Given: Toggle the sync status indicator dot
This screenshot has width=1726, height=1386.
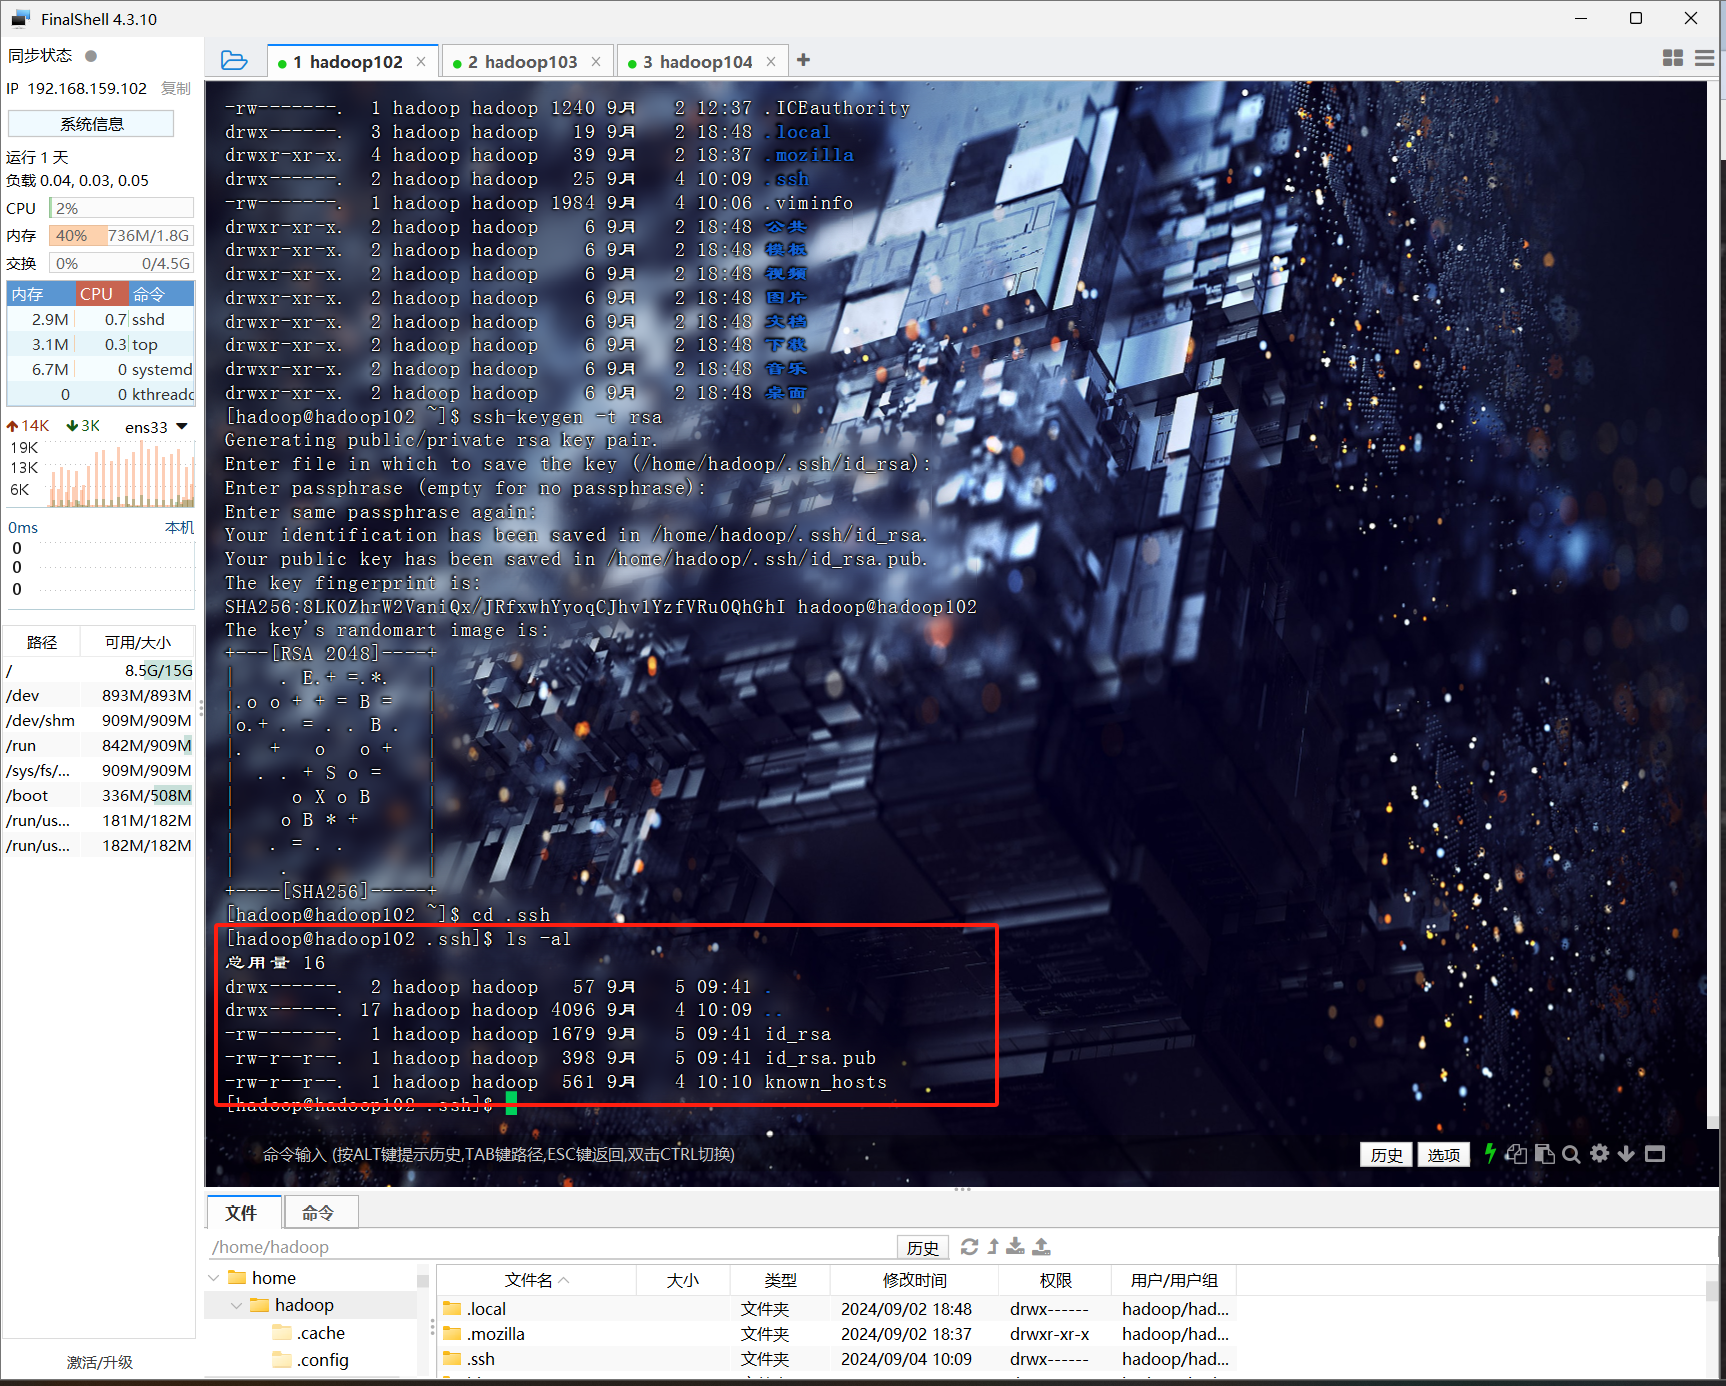Looking at the screenshot, I should [91, 56].
